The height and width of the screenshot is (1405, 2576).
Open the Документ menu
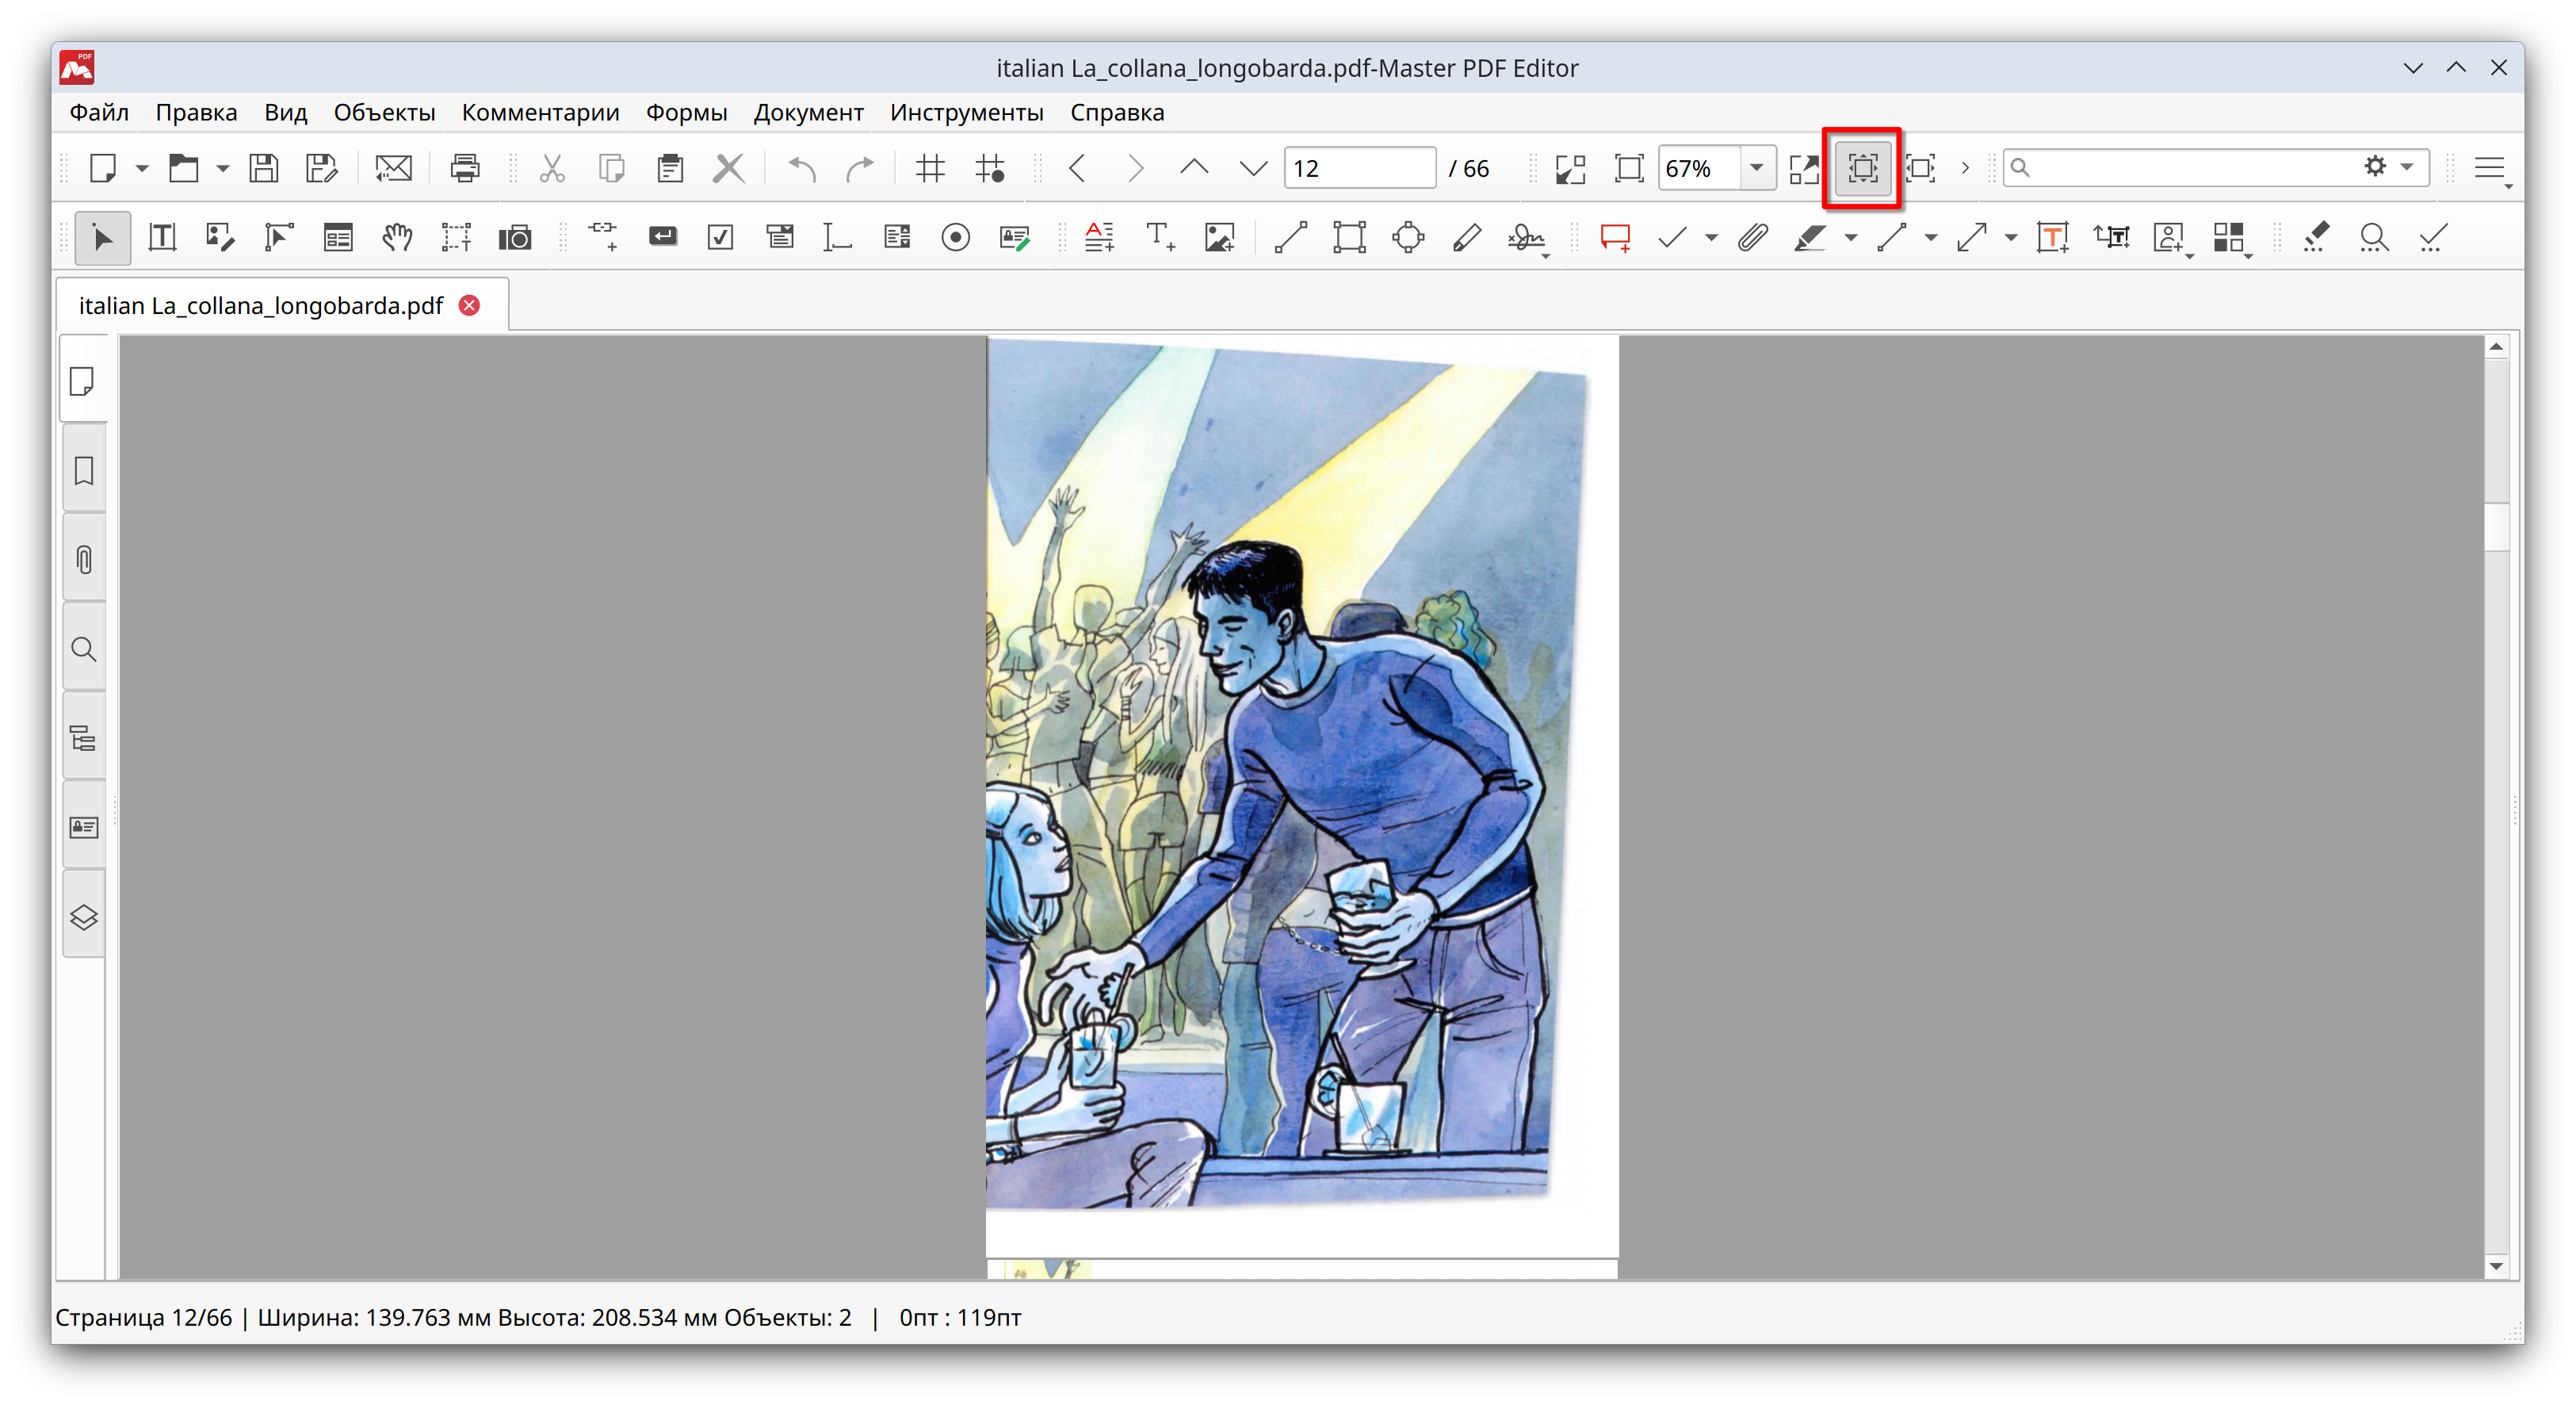click(x=808, y=112)
